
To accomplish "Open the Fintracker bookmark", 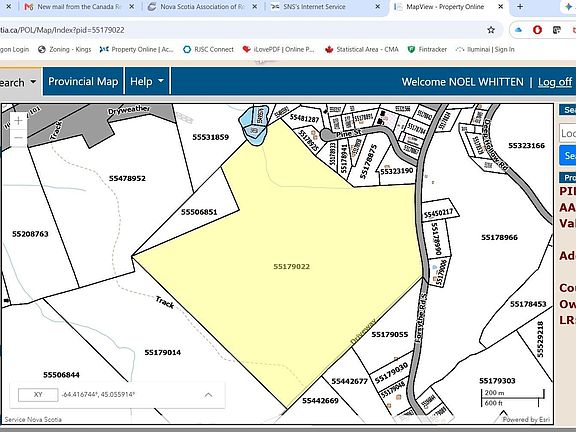I will tap(427, 49).
